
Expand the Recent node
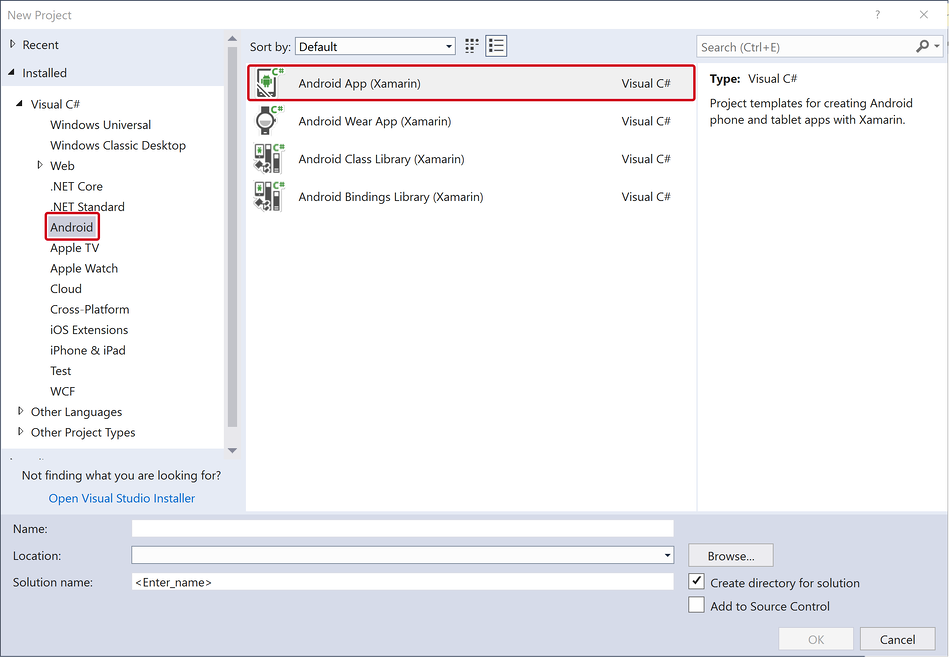pos(13,44)
